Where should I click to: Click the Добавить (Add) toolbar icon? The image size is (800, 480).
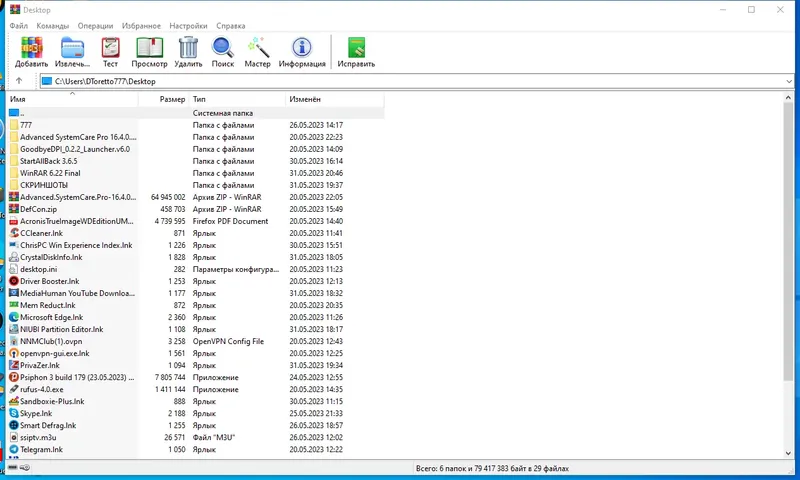[x=32, y=48]
